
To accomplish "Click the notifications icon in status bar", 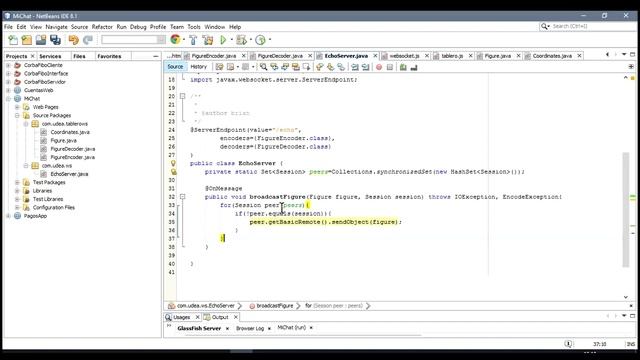I will pyautogui.click(x=568, y=344).
